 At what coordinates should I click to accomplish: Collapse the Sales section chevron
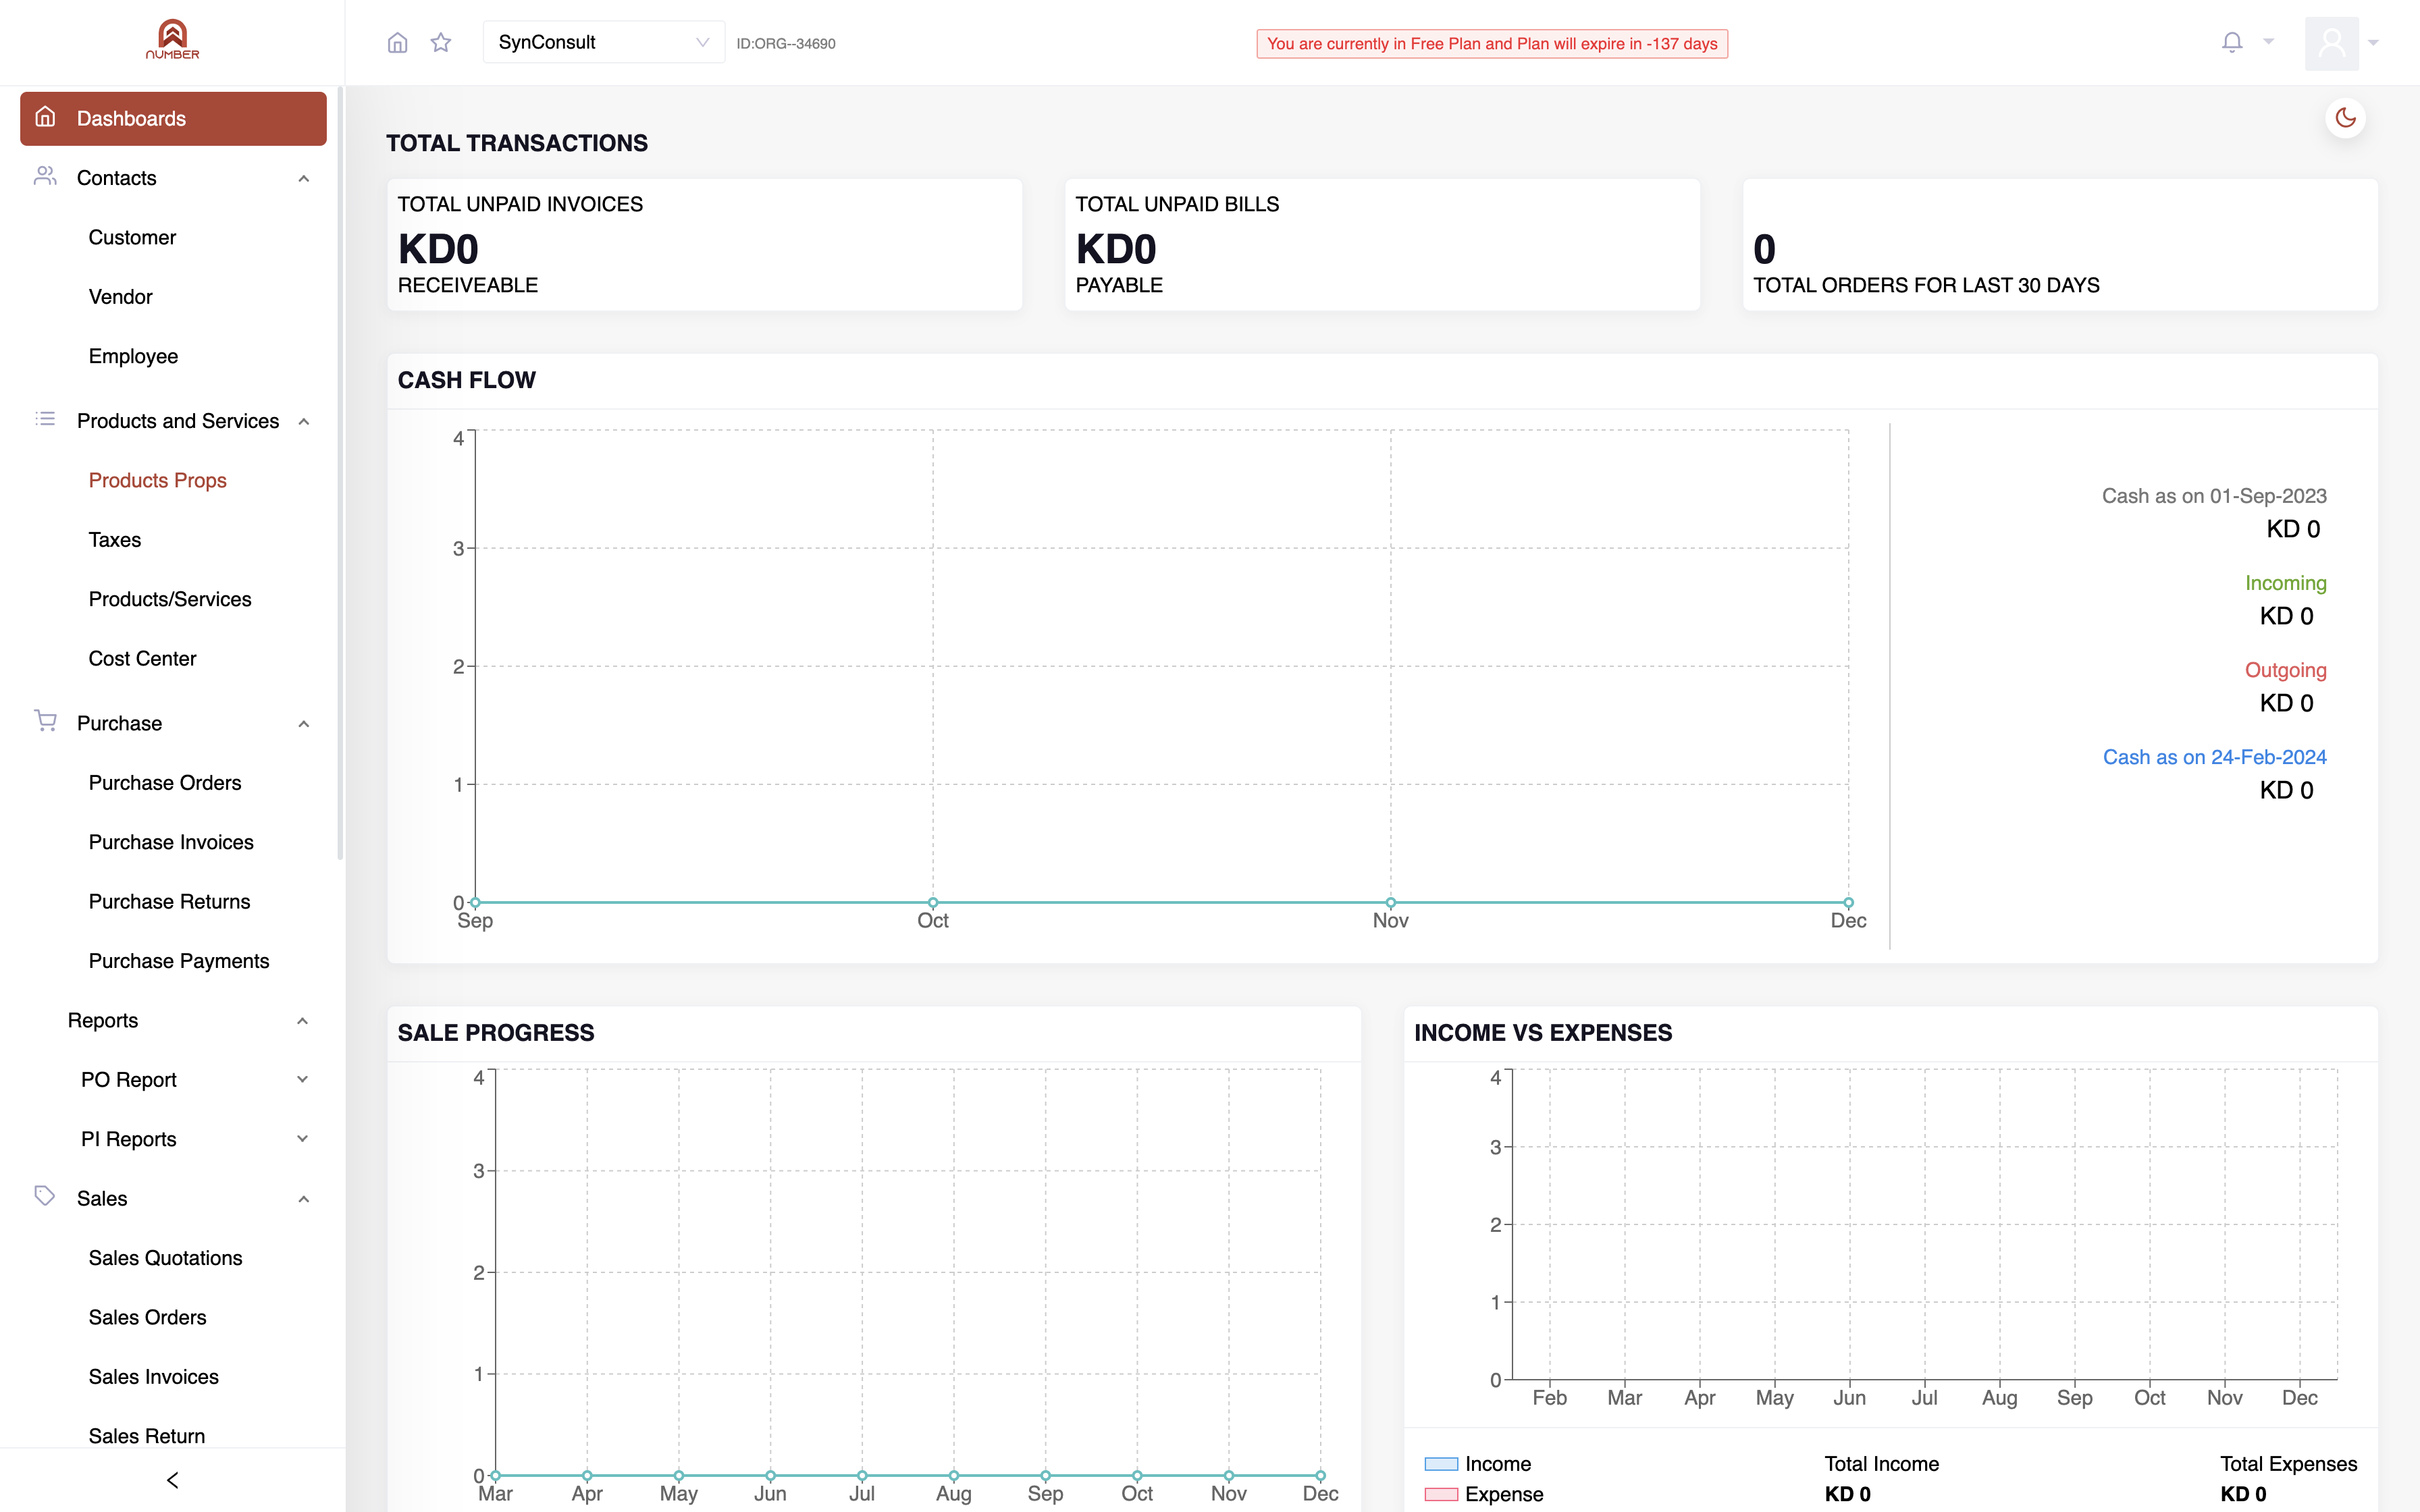click(303, 1198)
